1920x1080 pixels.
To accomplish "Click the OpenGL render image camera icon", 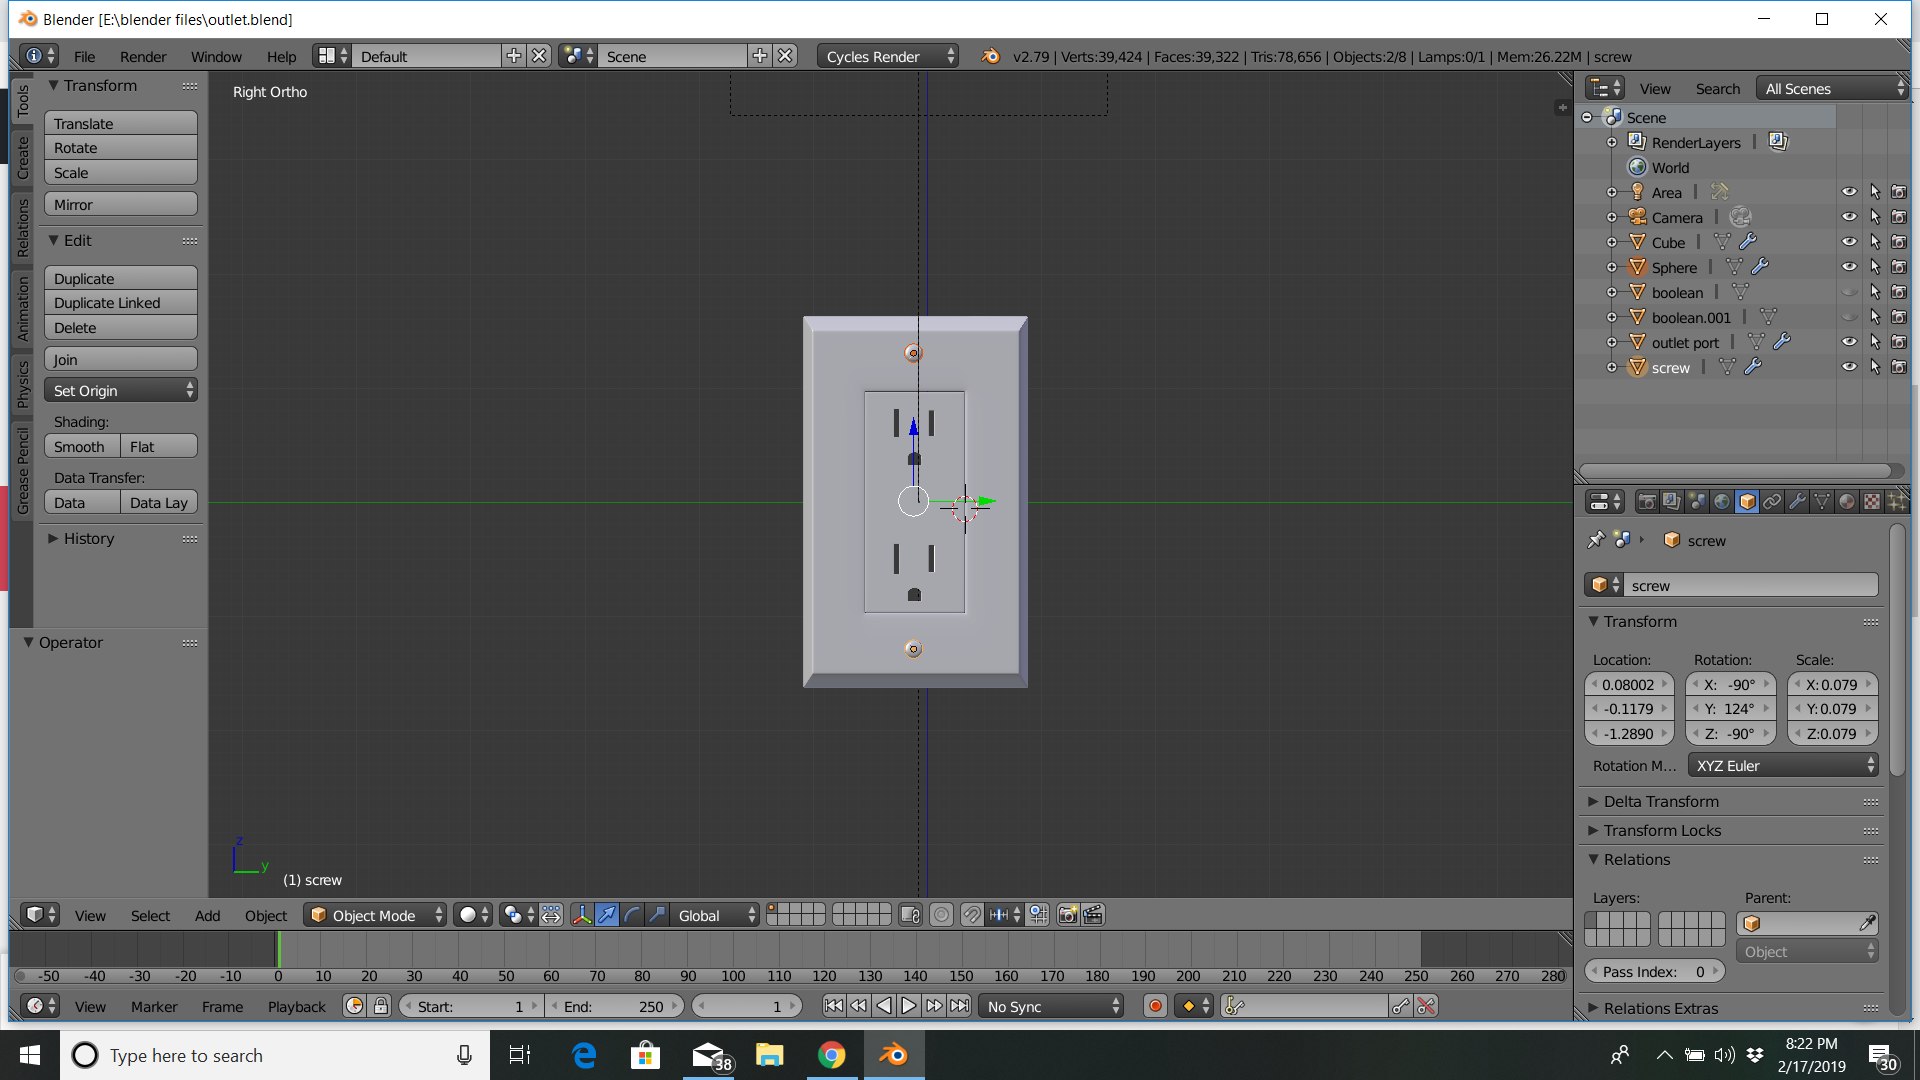I will pos(1068,915).
